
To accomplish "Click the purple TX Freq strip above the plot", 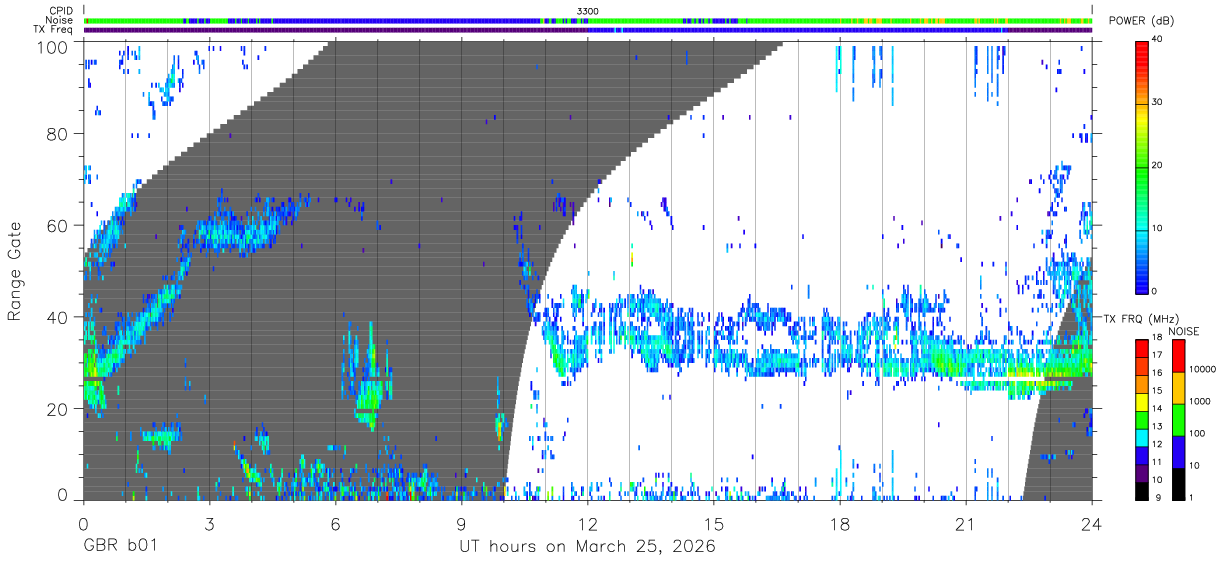I will click(588, 30).
